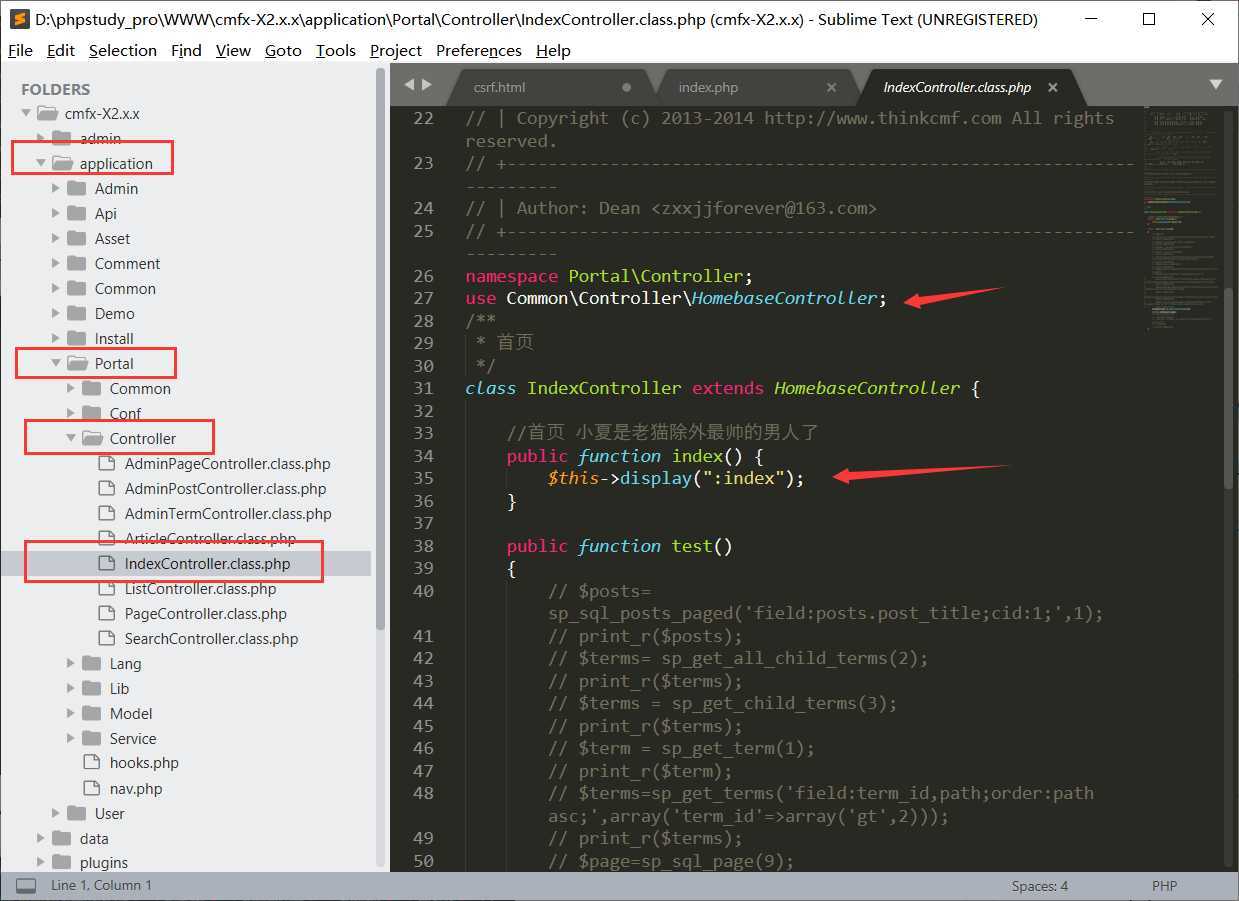Click the Service folder icon
Viewport: 1239px width, 901px height.
pos(92,738)
